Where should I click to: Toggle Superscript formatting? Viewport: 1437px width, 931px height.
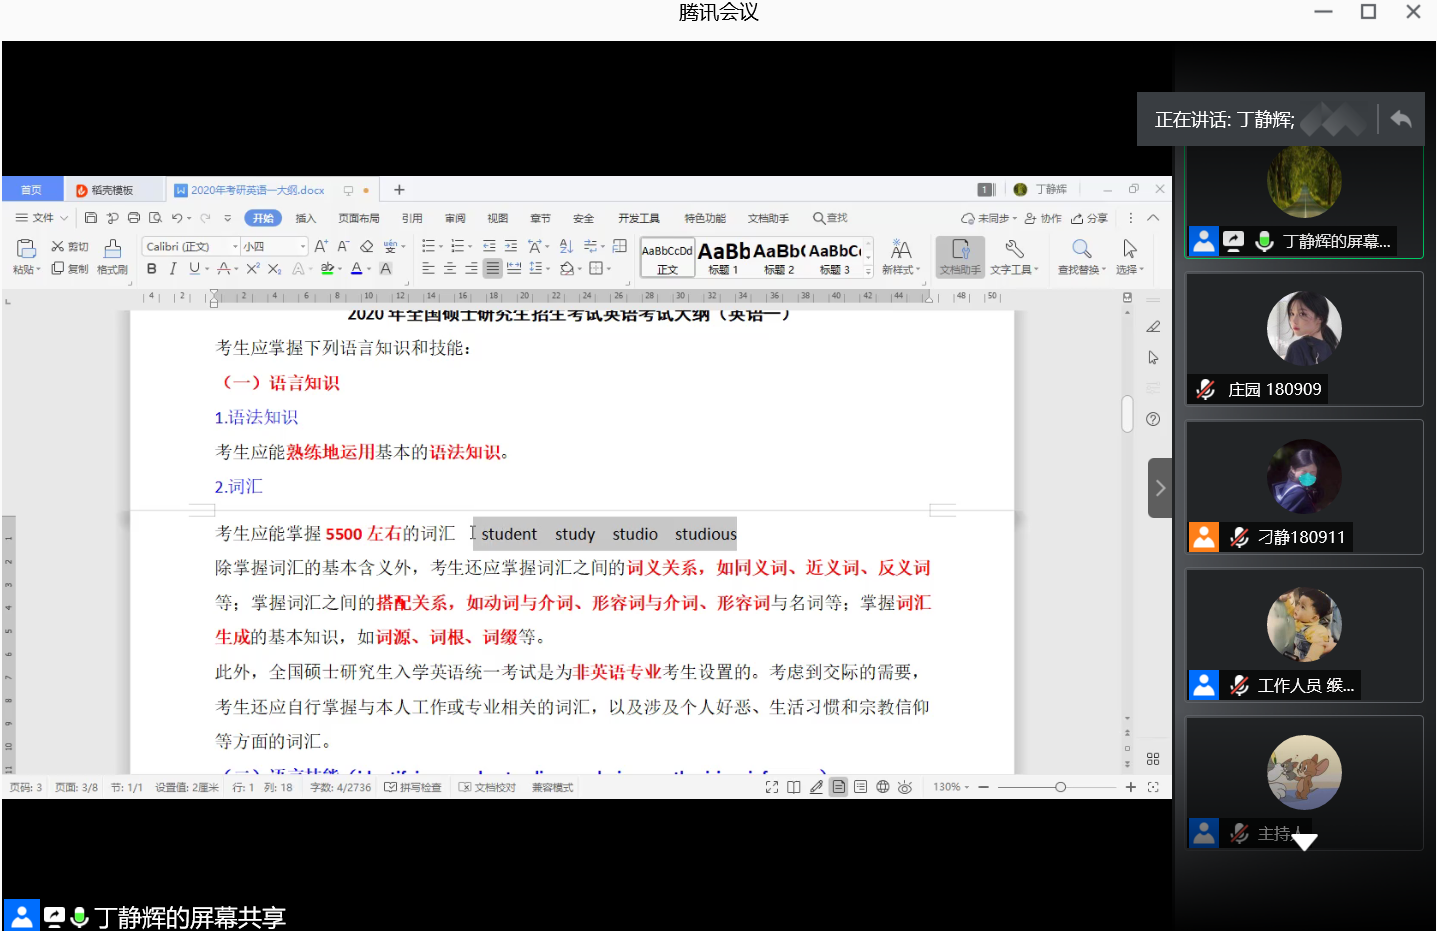[x=253, y=268]
